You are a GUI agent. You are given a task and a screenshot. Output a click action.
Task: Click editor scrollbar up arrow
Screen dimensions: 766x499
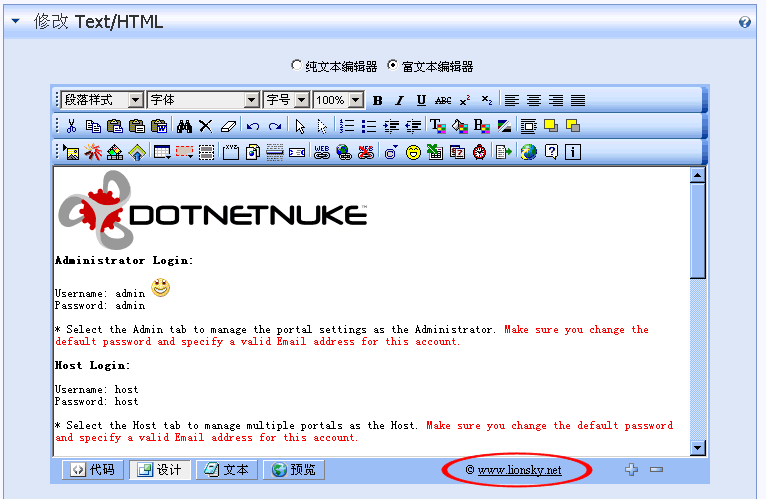click(698, 175)
